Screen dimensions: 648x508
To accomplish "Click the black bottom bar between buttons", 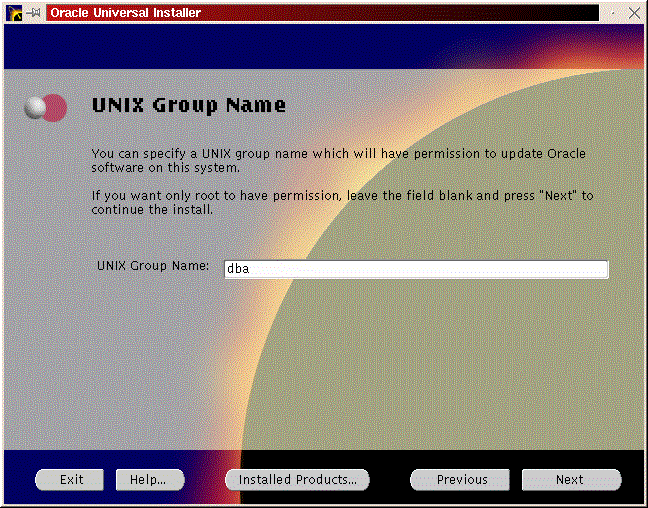I will (x=390, y=480).
